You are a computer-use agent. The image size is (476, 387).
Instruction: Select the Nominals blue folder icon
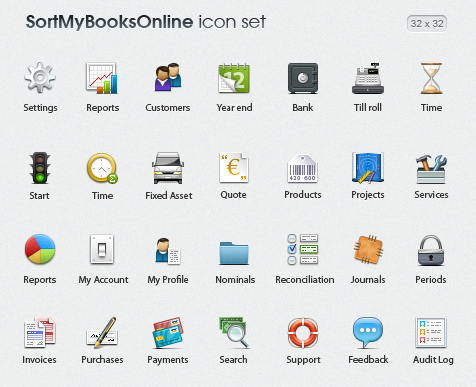[x=234, y=253]
